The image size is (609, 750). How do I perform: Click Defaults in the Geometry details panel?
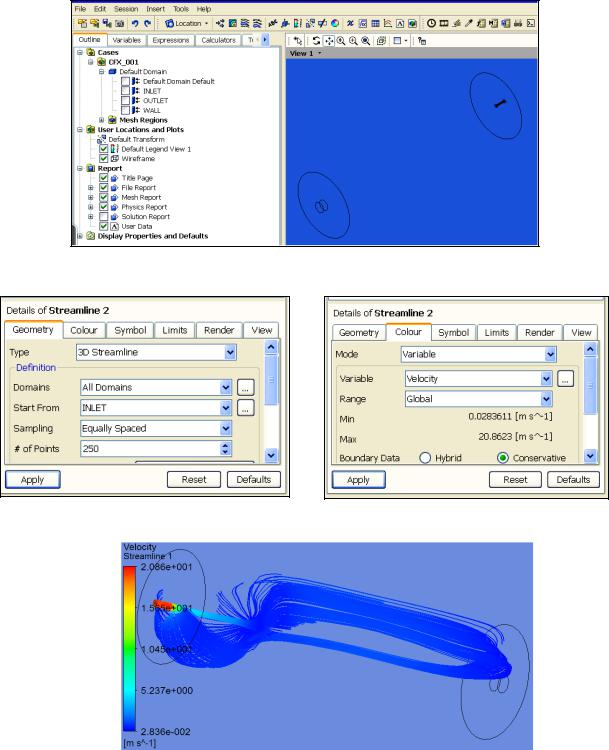(254, 479)
